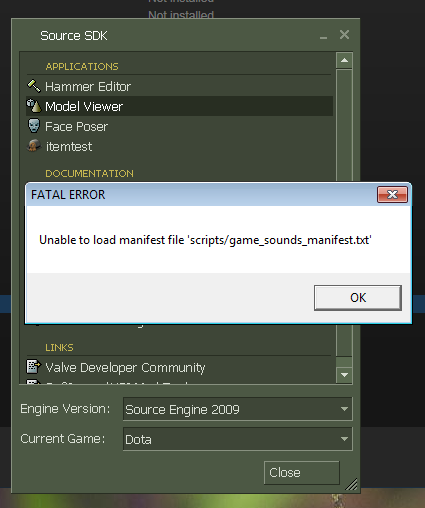Select Hammer Editor in the applications list
This screenshot has width=425, height=508.
pyautogui.click(x=179, y=86)
